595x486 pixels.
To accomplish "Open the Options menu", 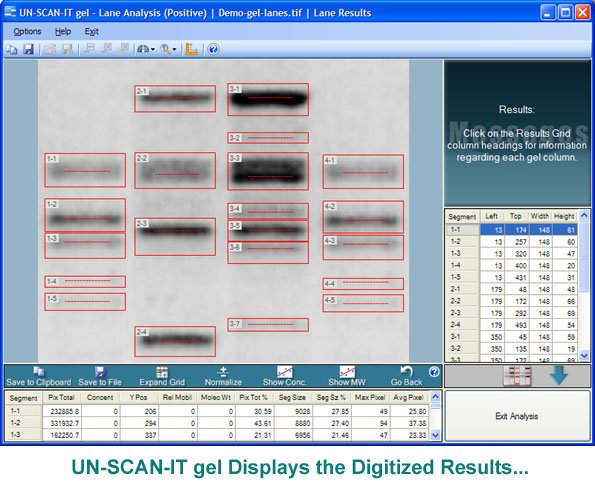I will point(27,31).
